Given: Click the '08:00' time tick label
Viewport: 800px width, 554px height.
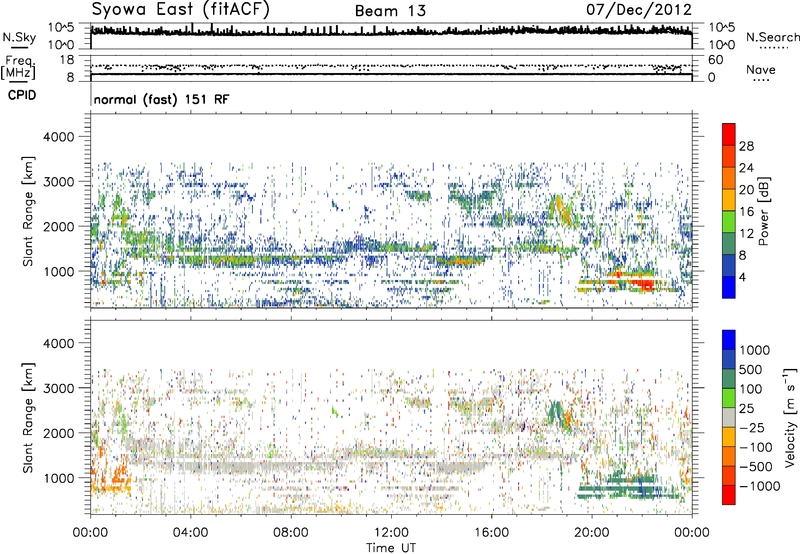Looking at the screenshot, I should pyautogui.click(x=290, y=533).
